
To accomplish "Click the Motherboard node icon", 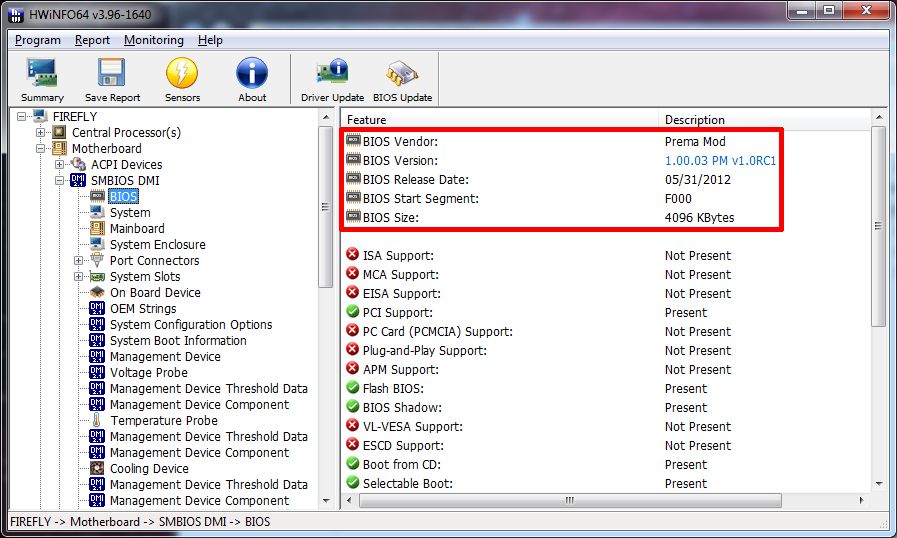I will click(x=59, y=148).
